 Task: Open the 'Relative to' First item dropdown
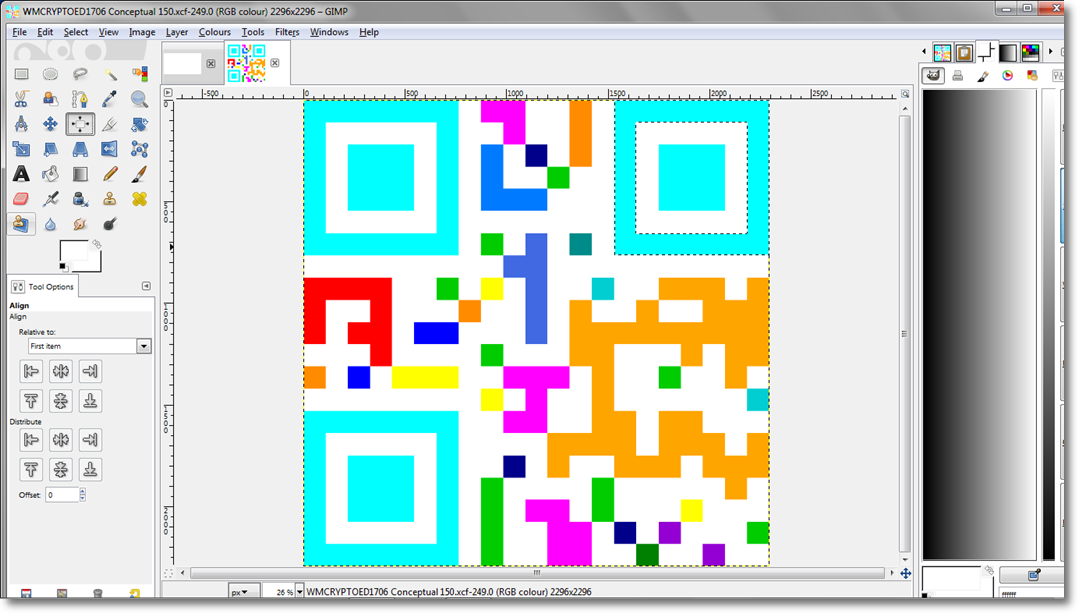tap(90, 346)
